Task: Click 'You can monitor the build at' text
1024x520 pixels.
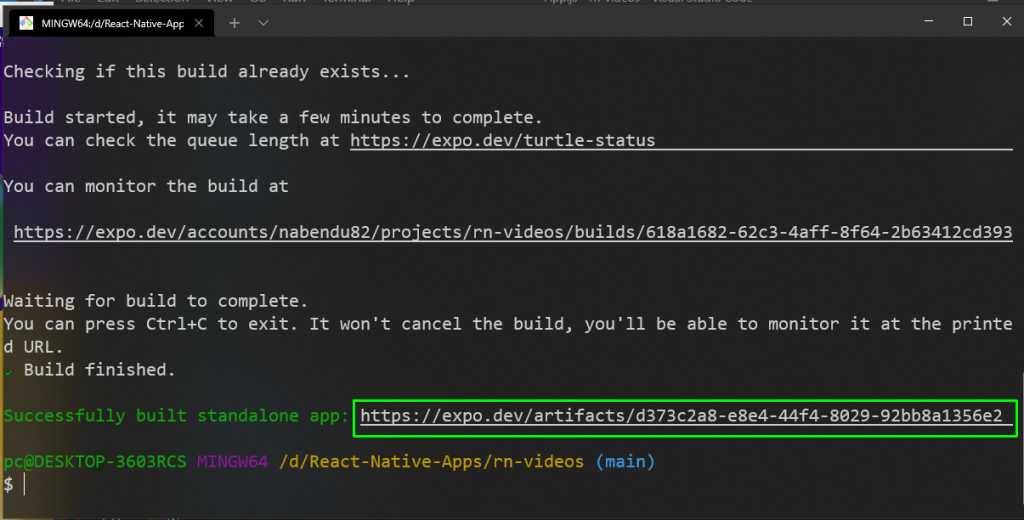Action: click(146, 186)
